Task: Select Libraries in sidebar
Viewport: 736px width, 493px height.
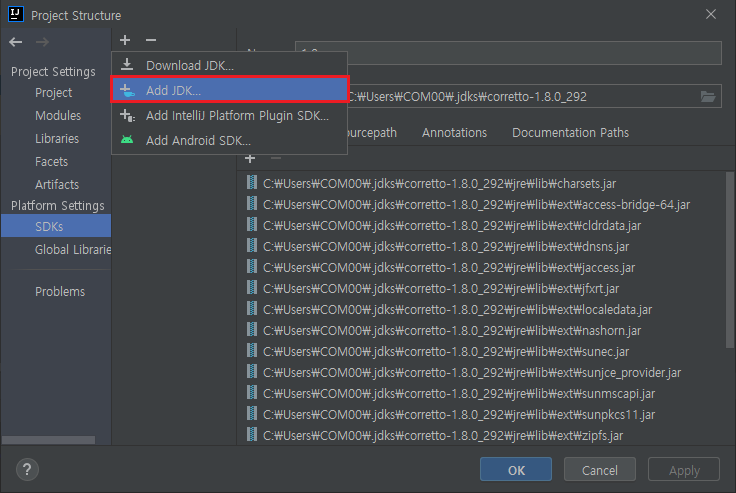Action: click(57, 139)
